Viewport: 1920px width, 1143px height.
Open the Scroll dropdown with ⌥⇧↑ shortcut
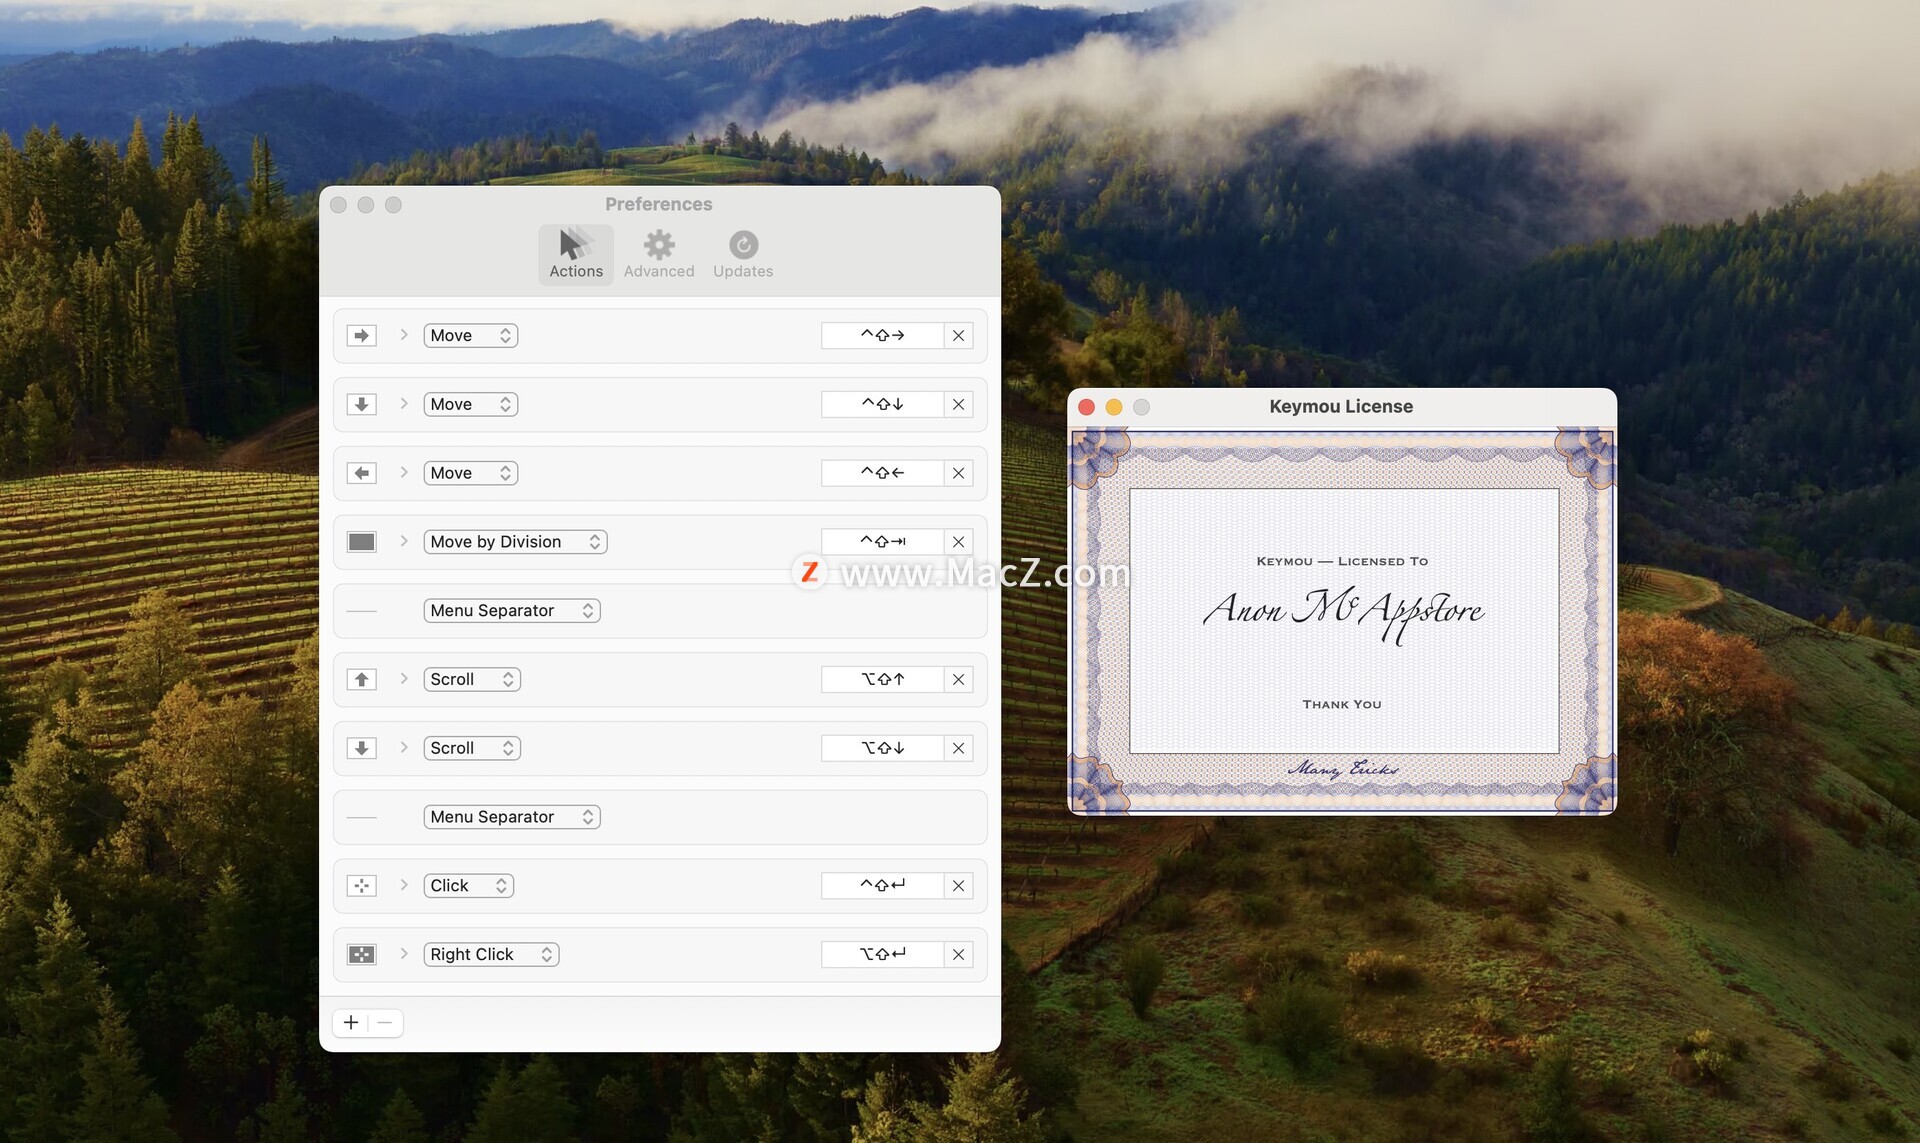472,680
